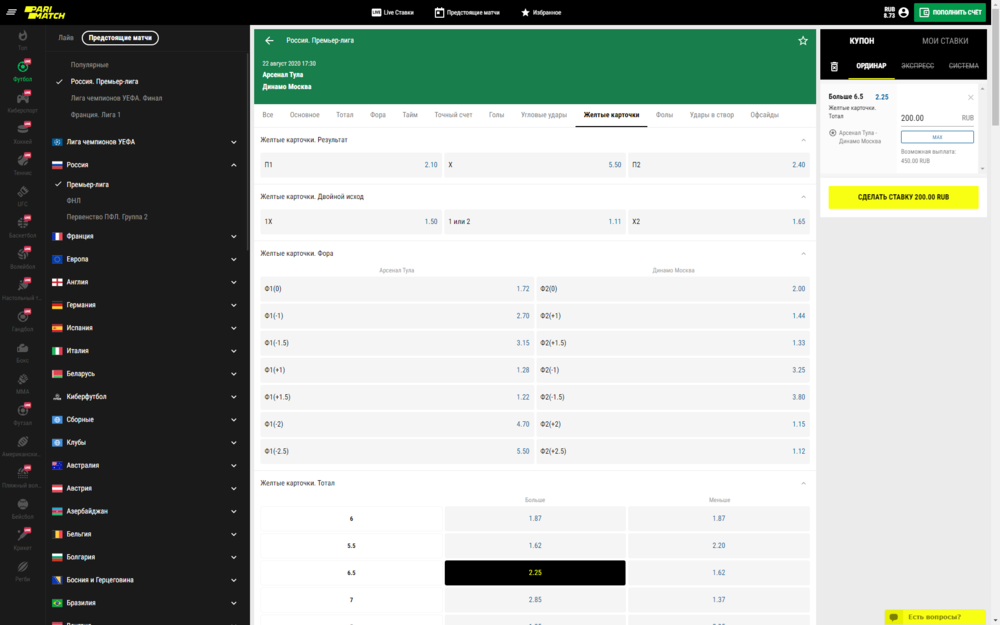The height and width of the screenshot is (625, 1000).
Task: Open the UFC sport section
Action: point(23,196)
